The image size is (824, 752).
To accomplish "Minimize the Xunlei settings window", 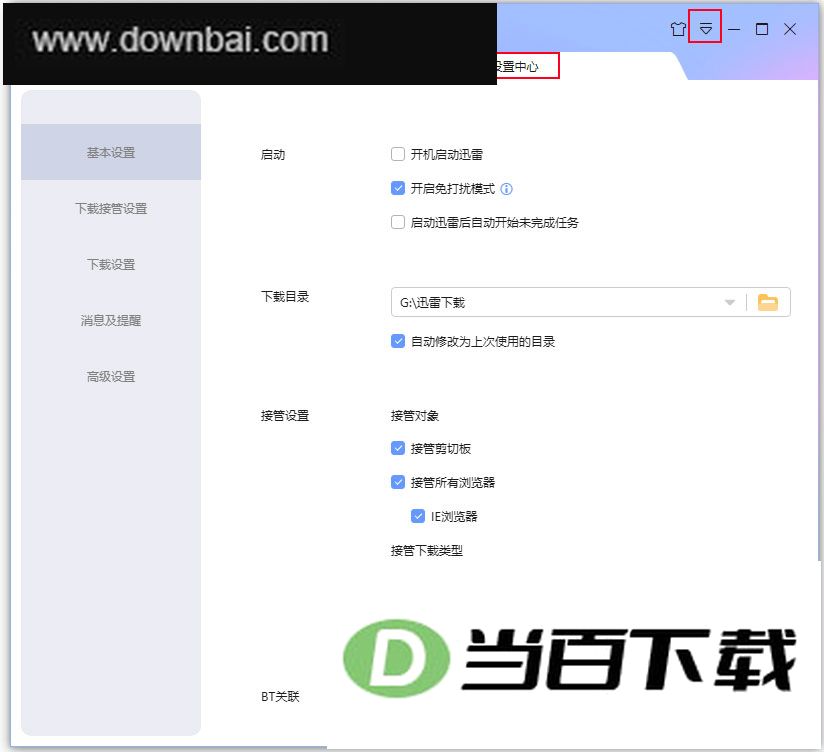I will click(734, 29).
